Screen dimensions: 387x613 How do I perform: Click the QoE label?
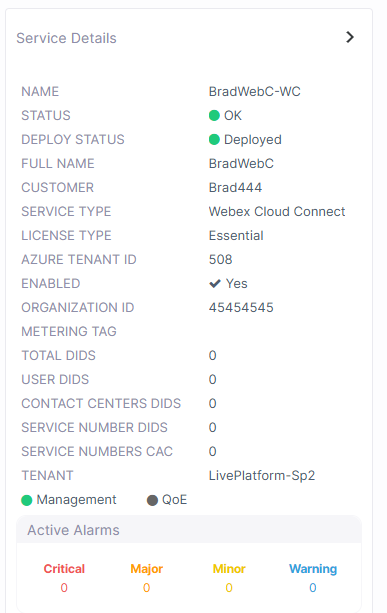coord(174,500)
